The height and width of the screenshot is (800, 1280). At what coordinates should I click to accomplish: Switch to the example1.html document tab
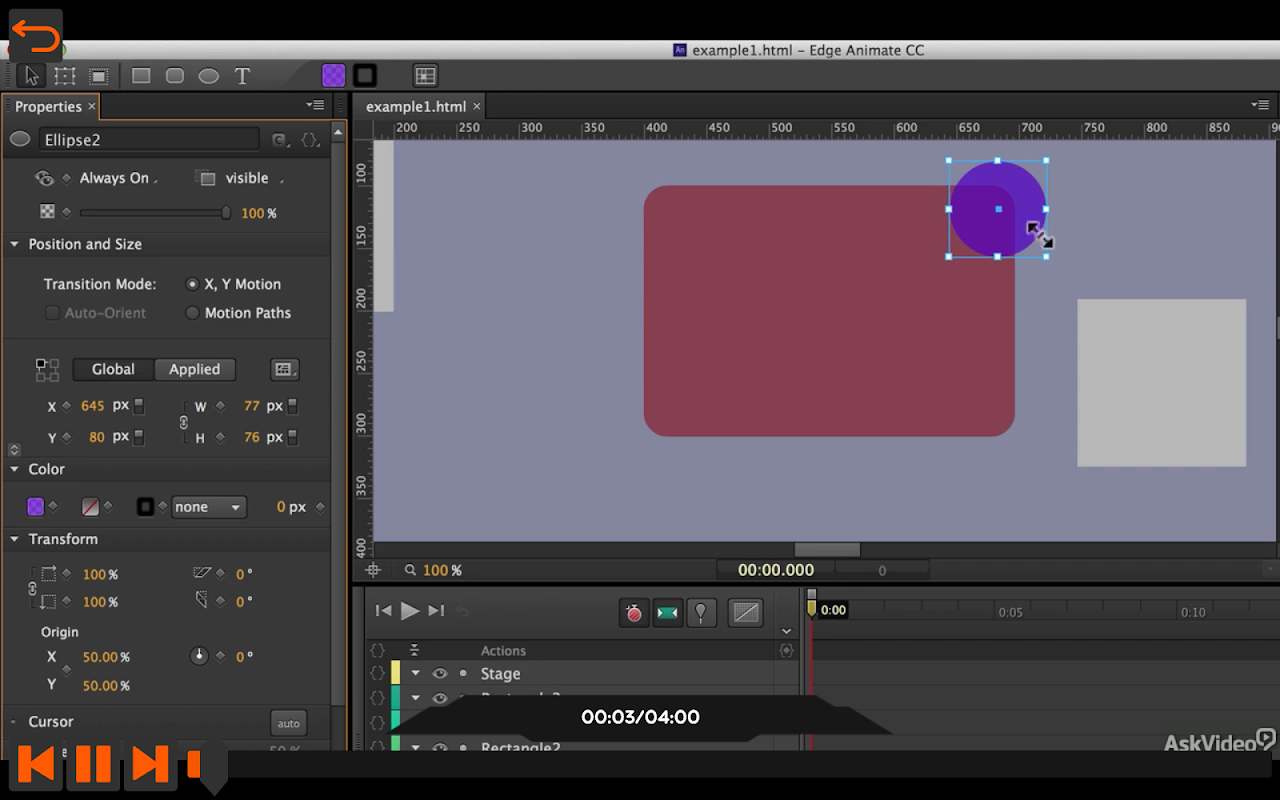pyautogui.click(x=416, y=106)
